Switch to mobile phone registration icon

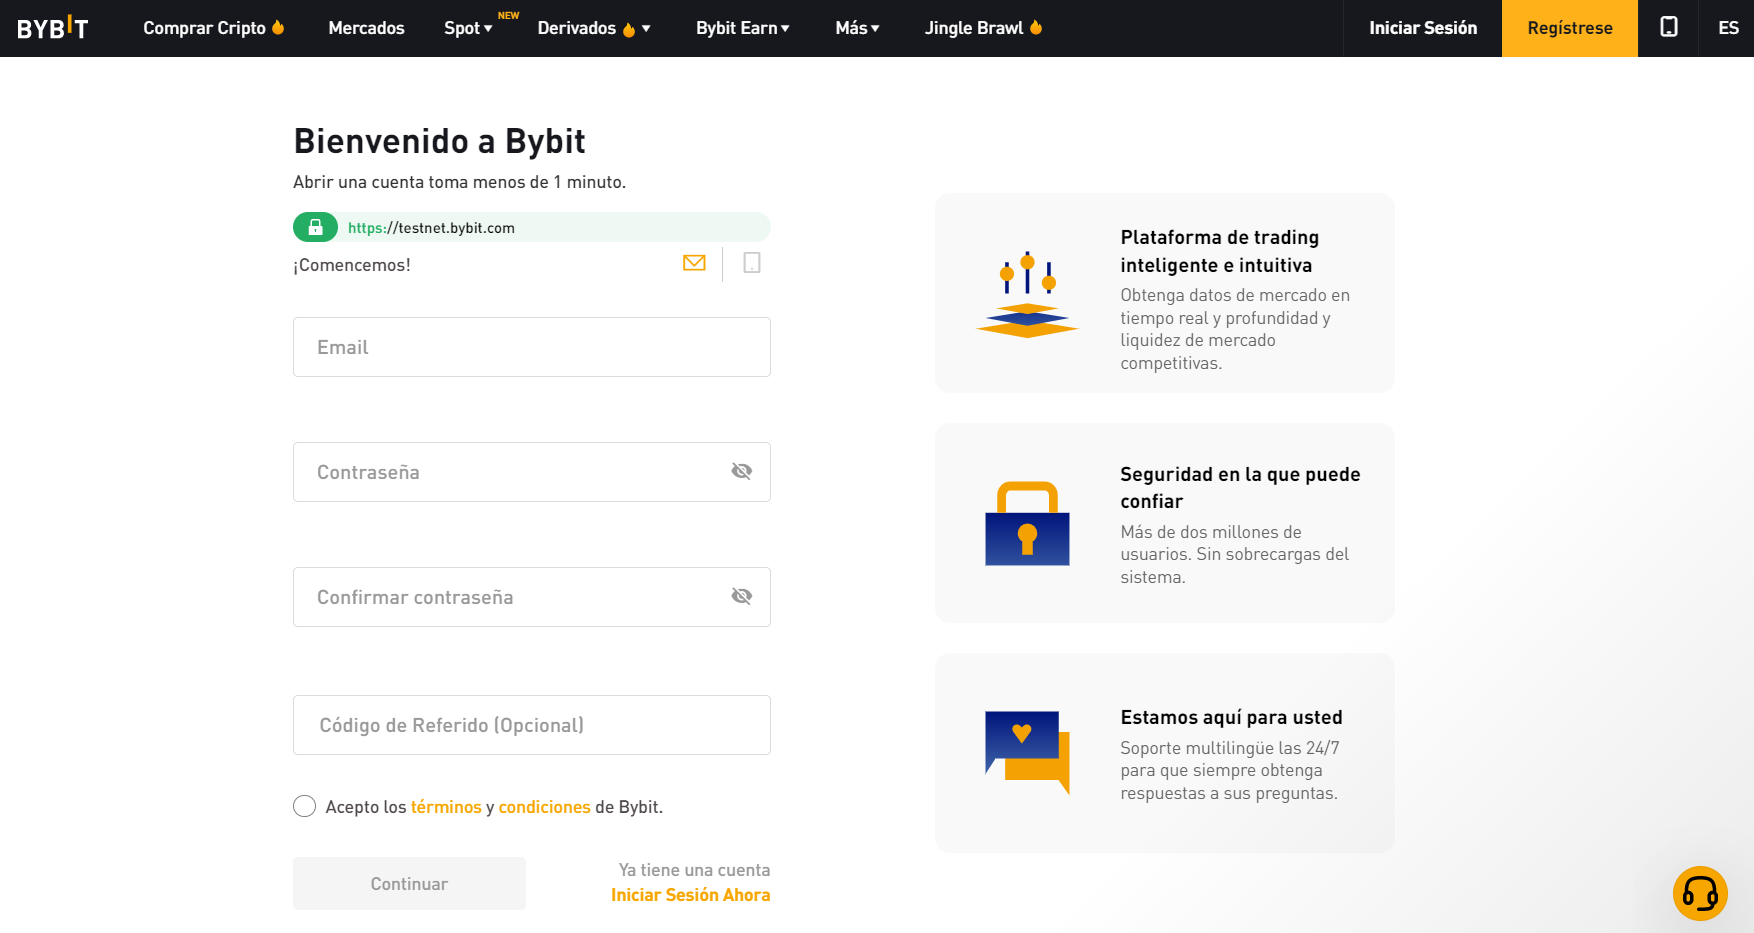[x=752, y=263]
